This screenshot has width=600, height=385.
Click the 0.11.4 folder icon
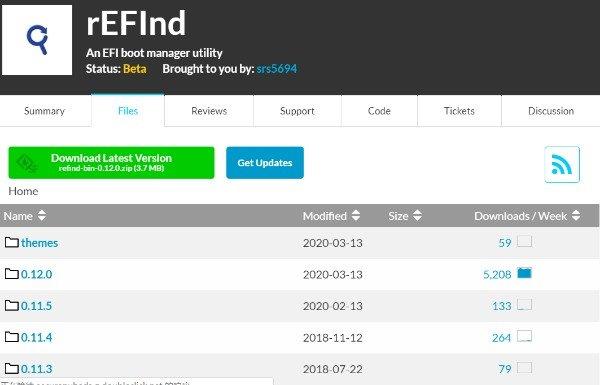(x=12, y=337)
